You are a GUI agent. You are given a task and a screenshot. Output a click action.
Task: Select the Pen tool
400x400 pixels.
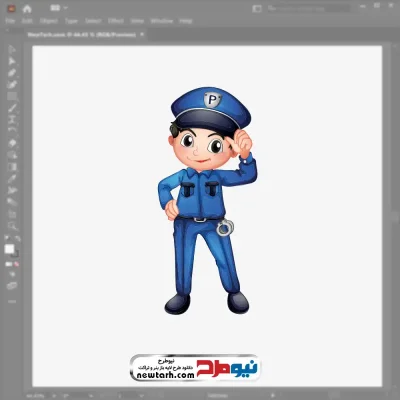(12, 73)
